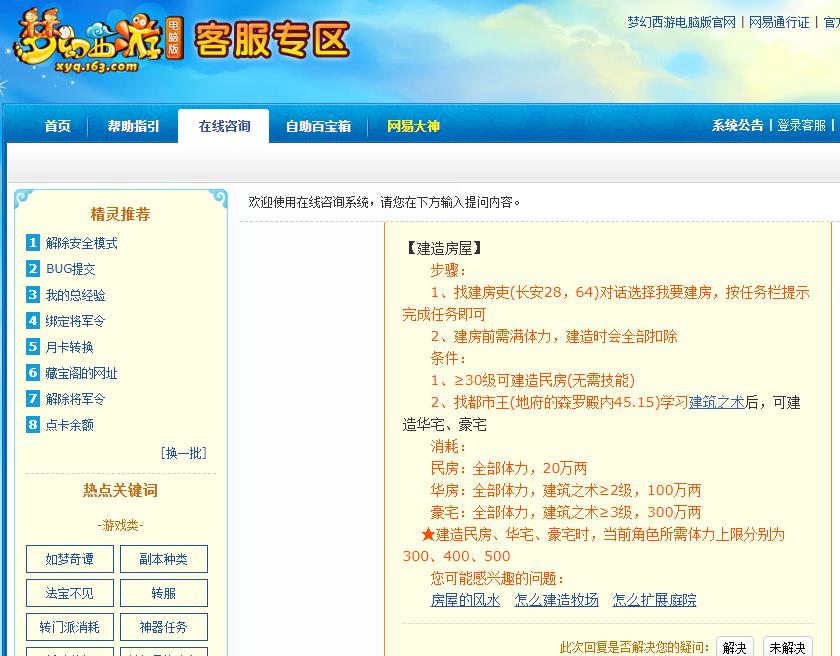Image resolution: width=840 pixels, height=656 pixels.
Task: Click the 客服专区 banner title
Action: coord(272,40)
